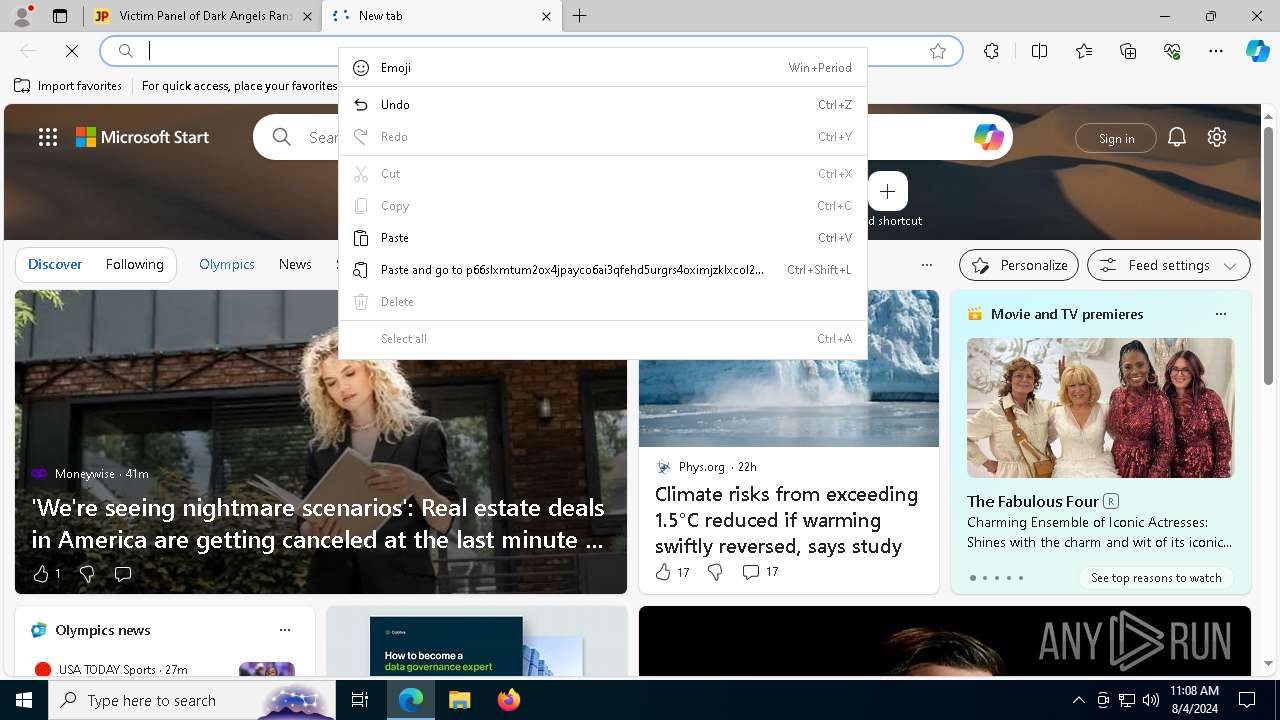Open the Favorites list icon

click(1084, 51)
